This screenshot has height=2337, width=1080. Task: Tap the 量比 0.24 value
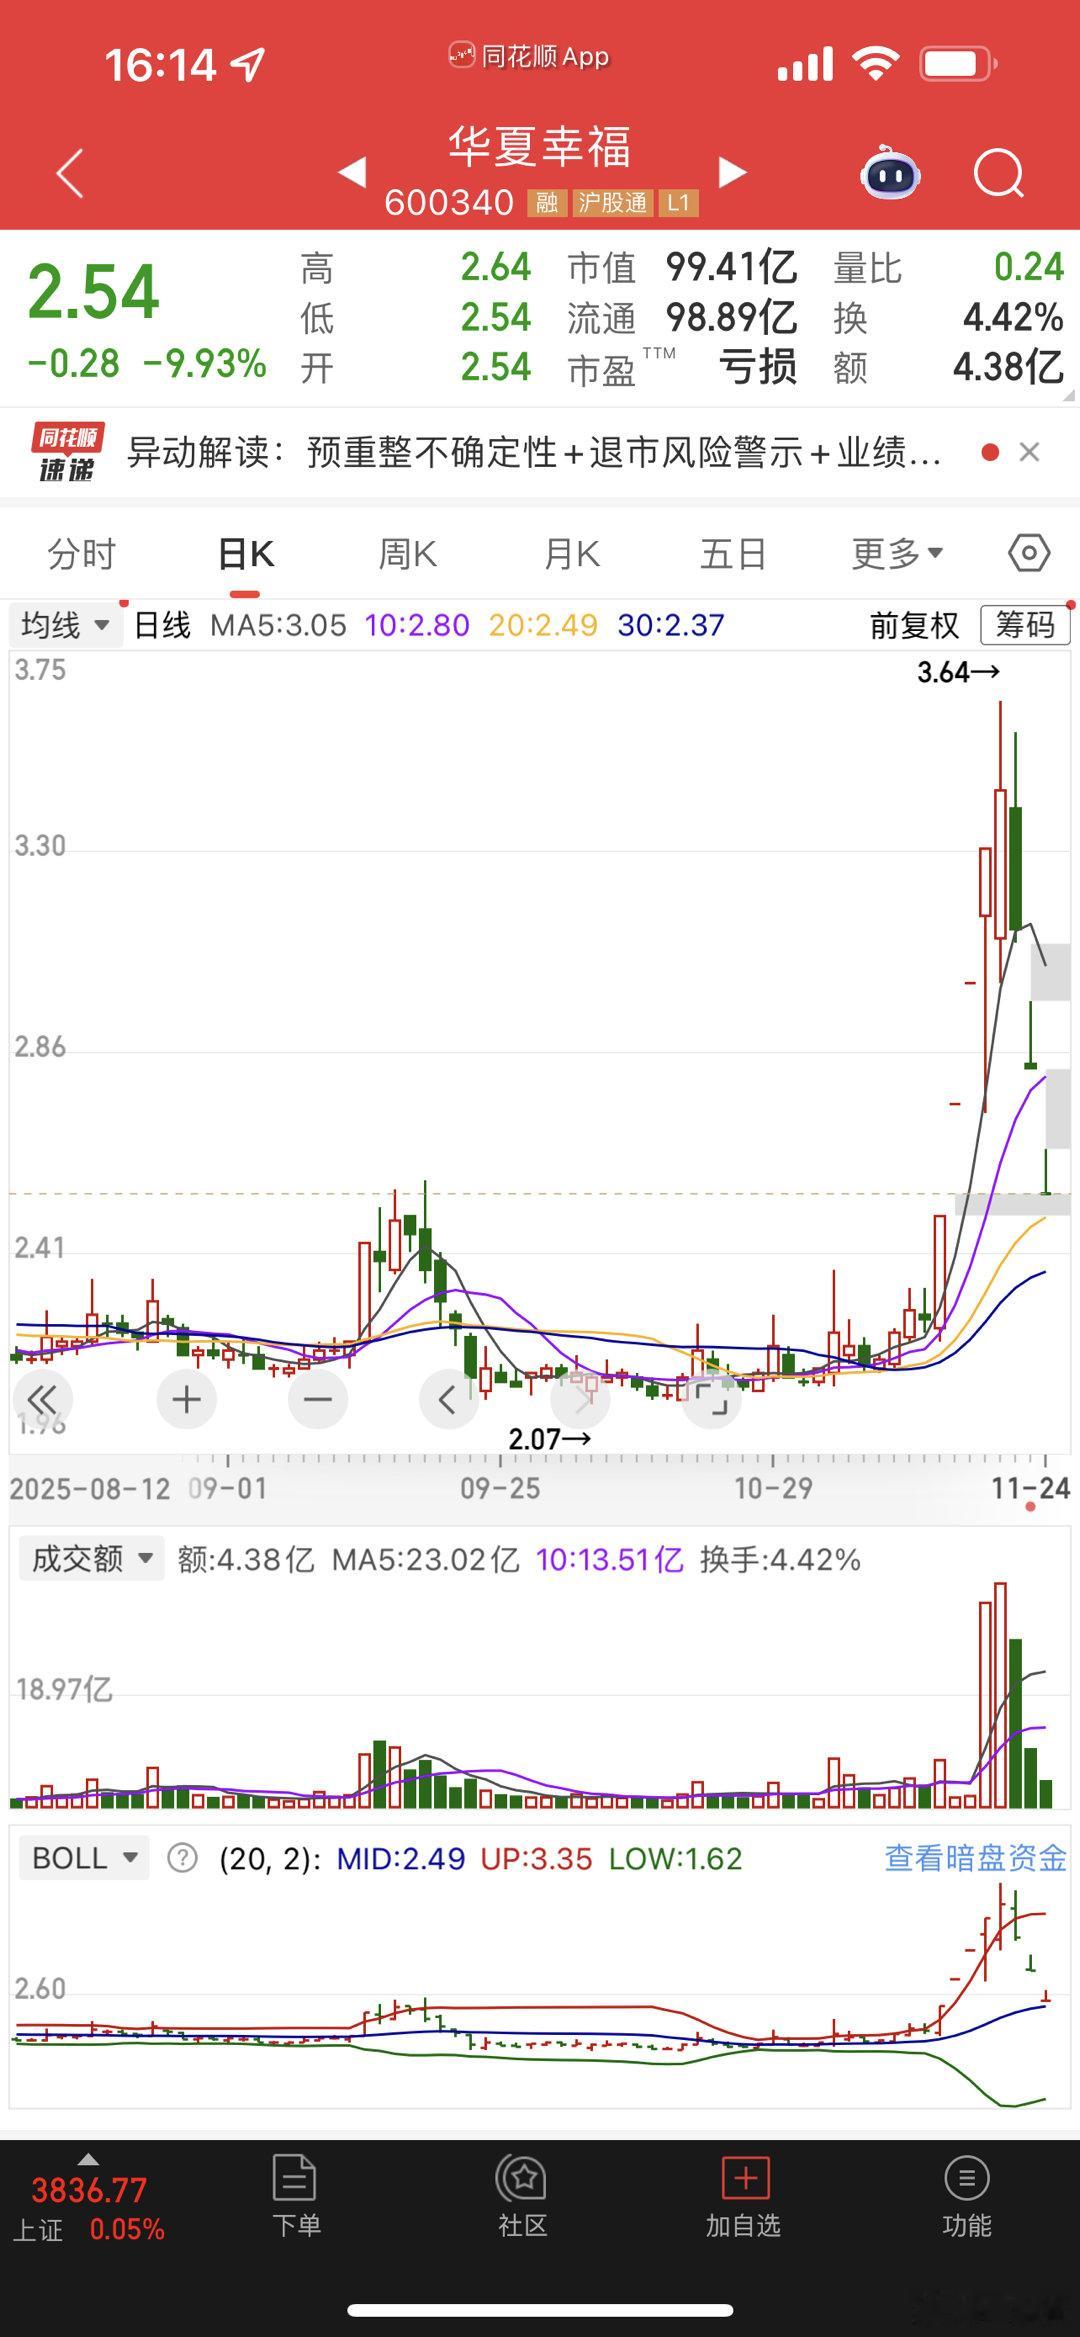coord(1028,267)
